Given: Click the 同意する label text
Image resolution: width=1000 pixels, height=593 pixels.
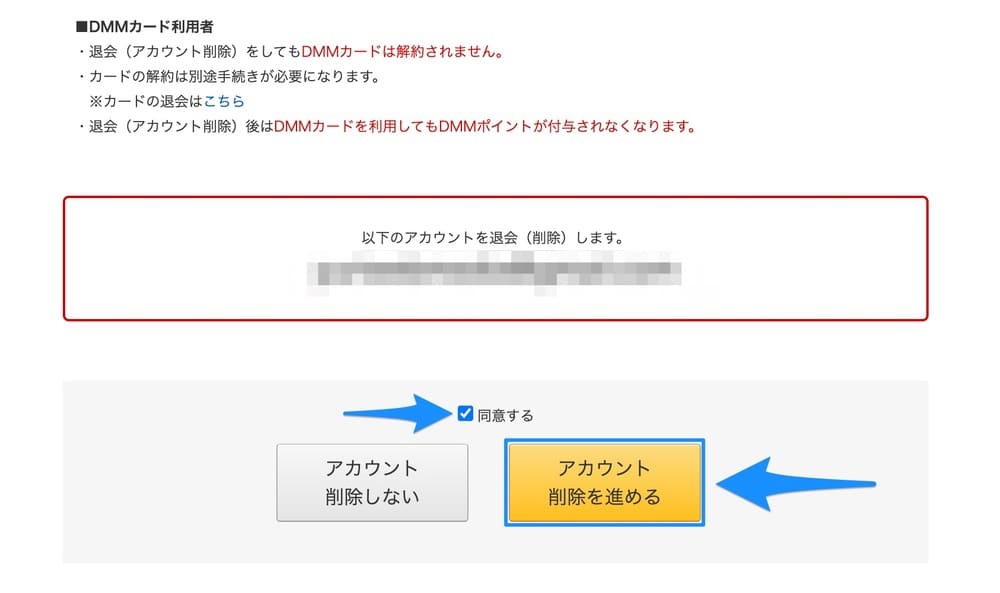Looking at the screenshot, I should pyautogui.click(x=506, y=415).
